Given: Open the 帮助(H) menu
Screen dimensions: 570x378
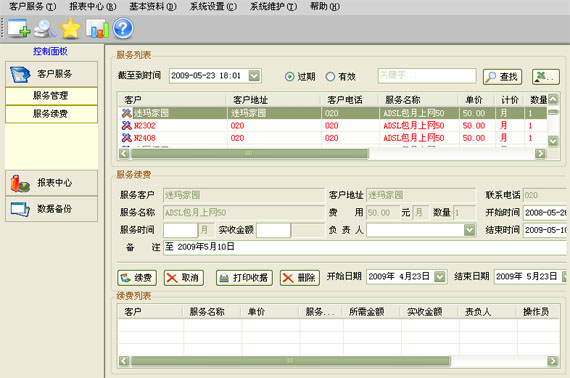Looking at the screenshot, I should (325, 7).
